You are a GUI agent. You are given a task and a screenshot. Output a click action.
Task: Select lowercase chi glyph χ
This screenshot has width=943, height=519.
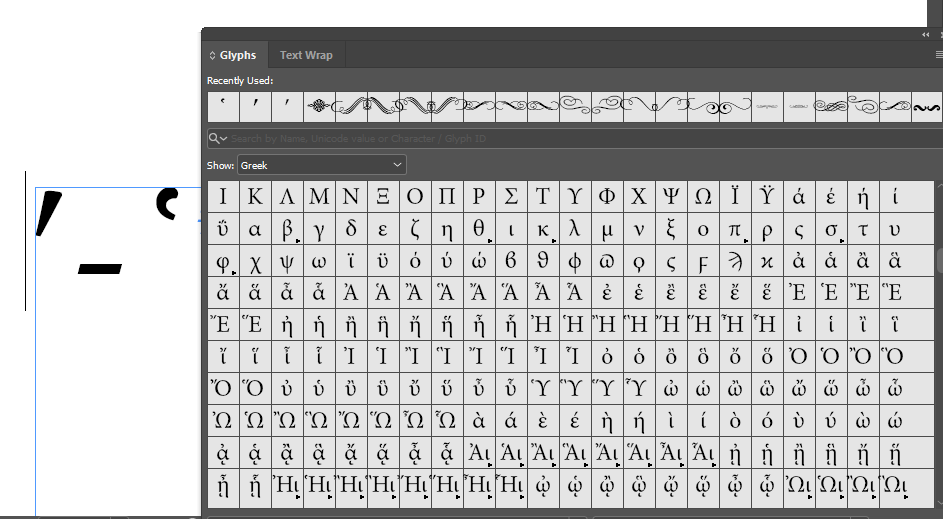[x=255, y=261]
